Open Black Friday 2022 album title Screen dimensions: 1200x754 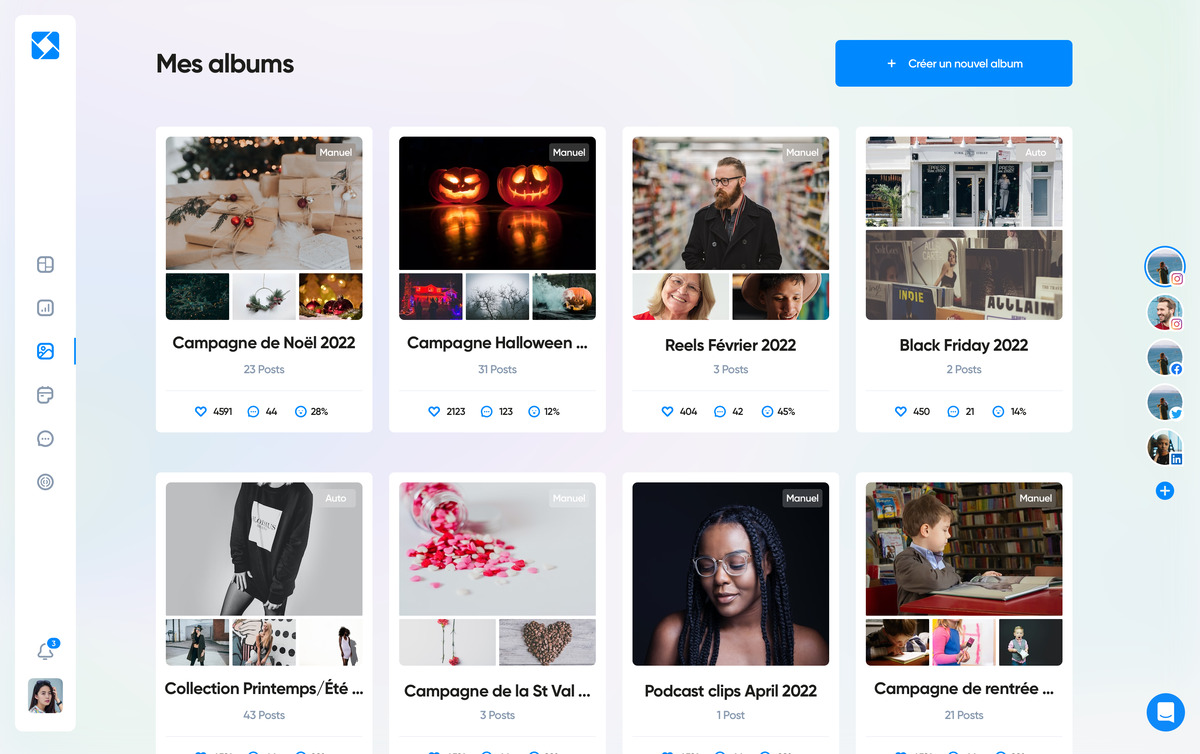click(964, 345)
